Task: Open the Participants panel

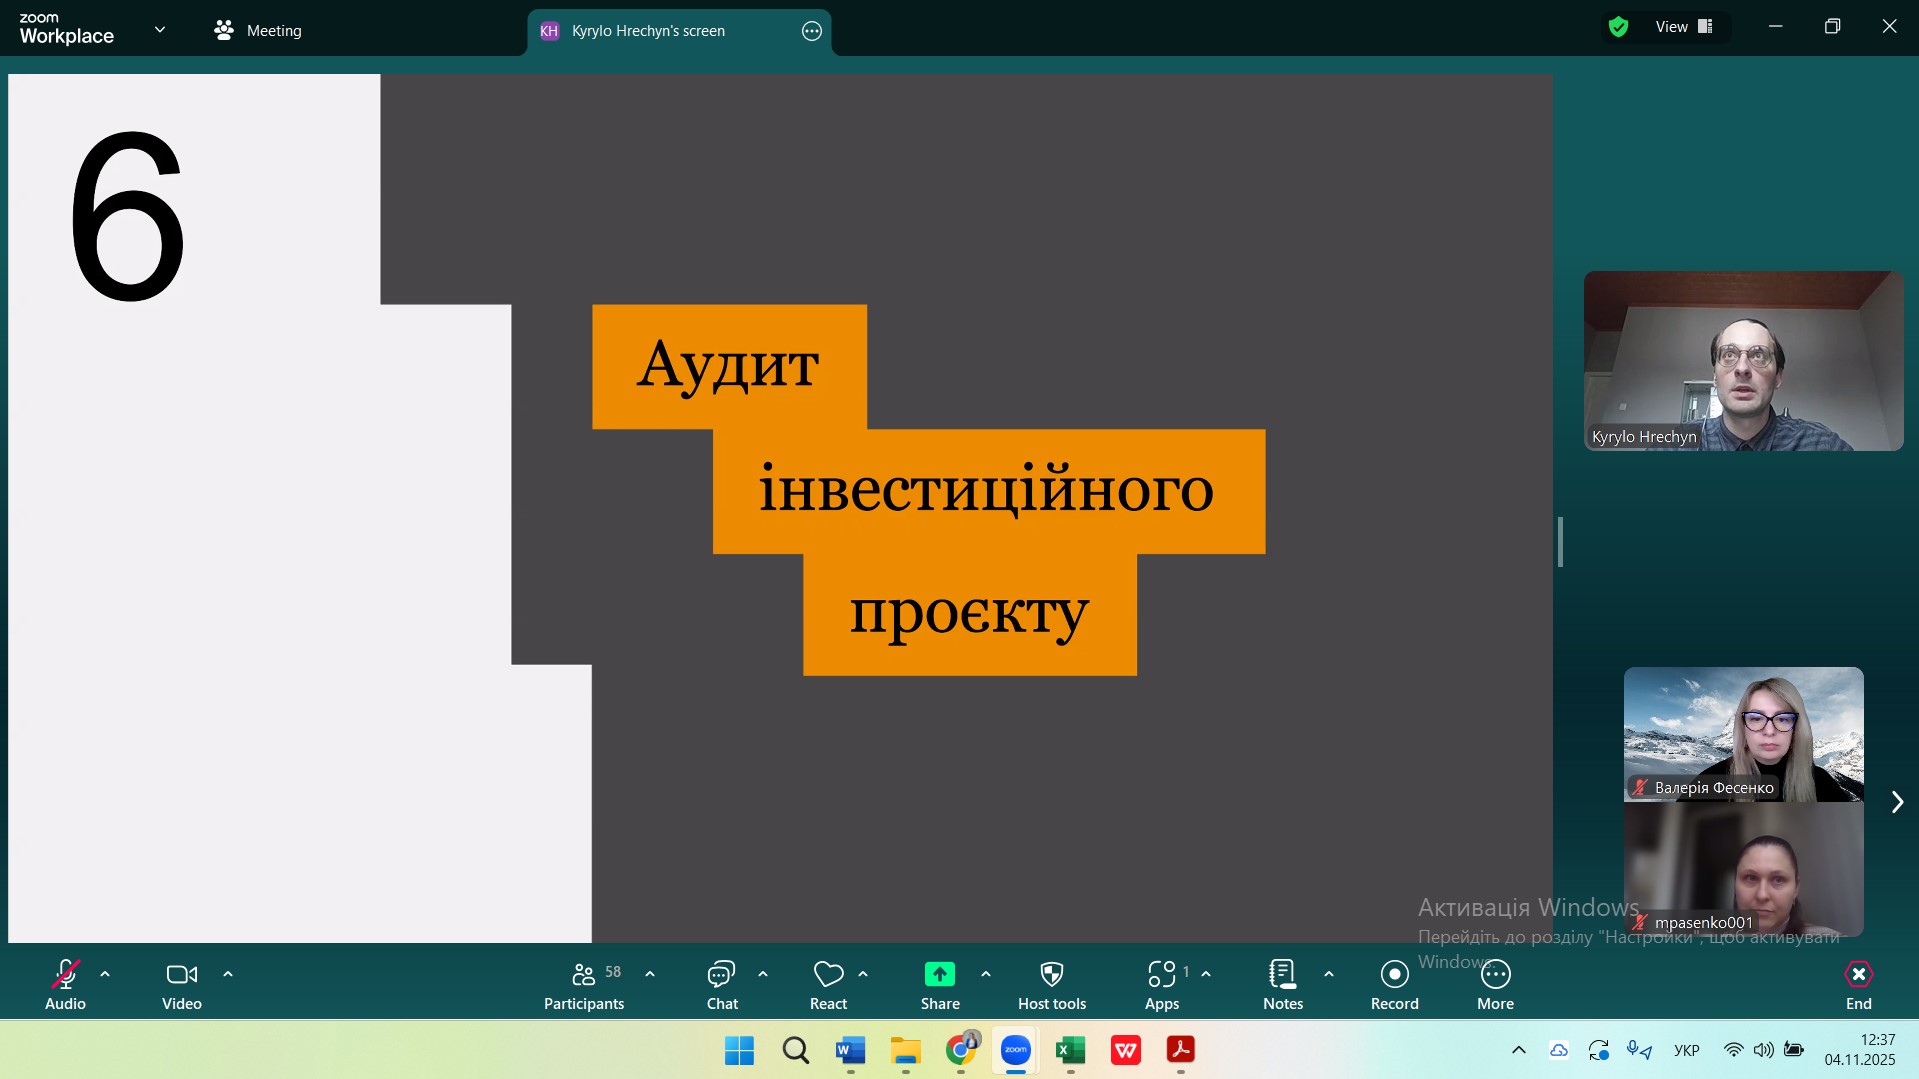Action: pyautogui.click(x=584, y=985)
